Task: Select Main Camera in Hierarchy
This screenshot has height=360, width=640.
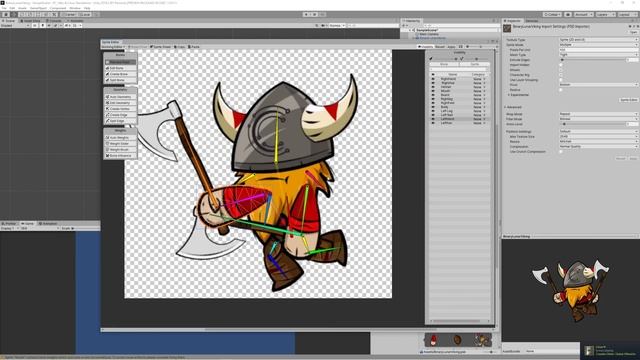Action: (428, 34)
